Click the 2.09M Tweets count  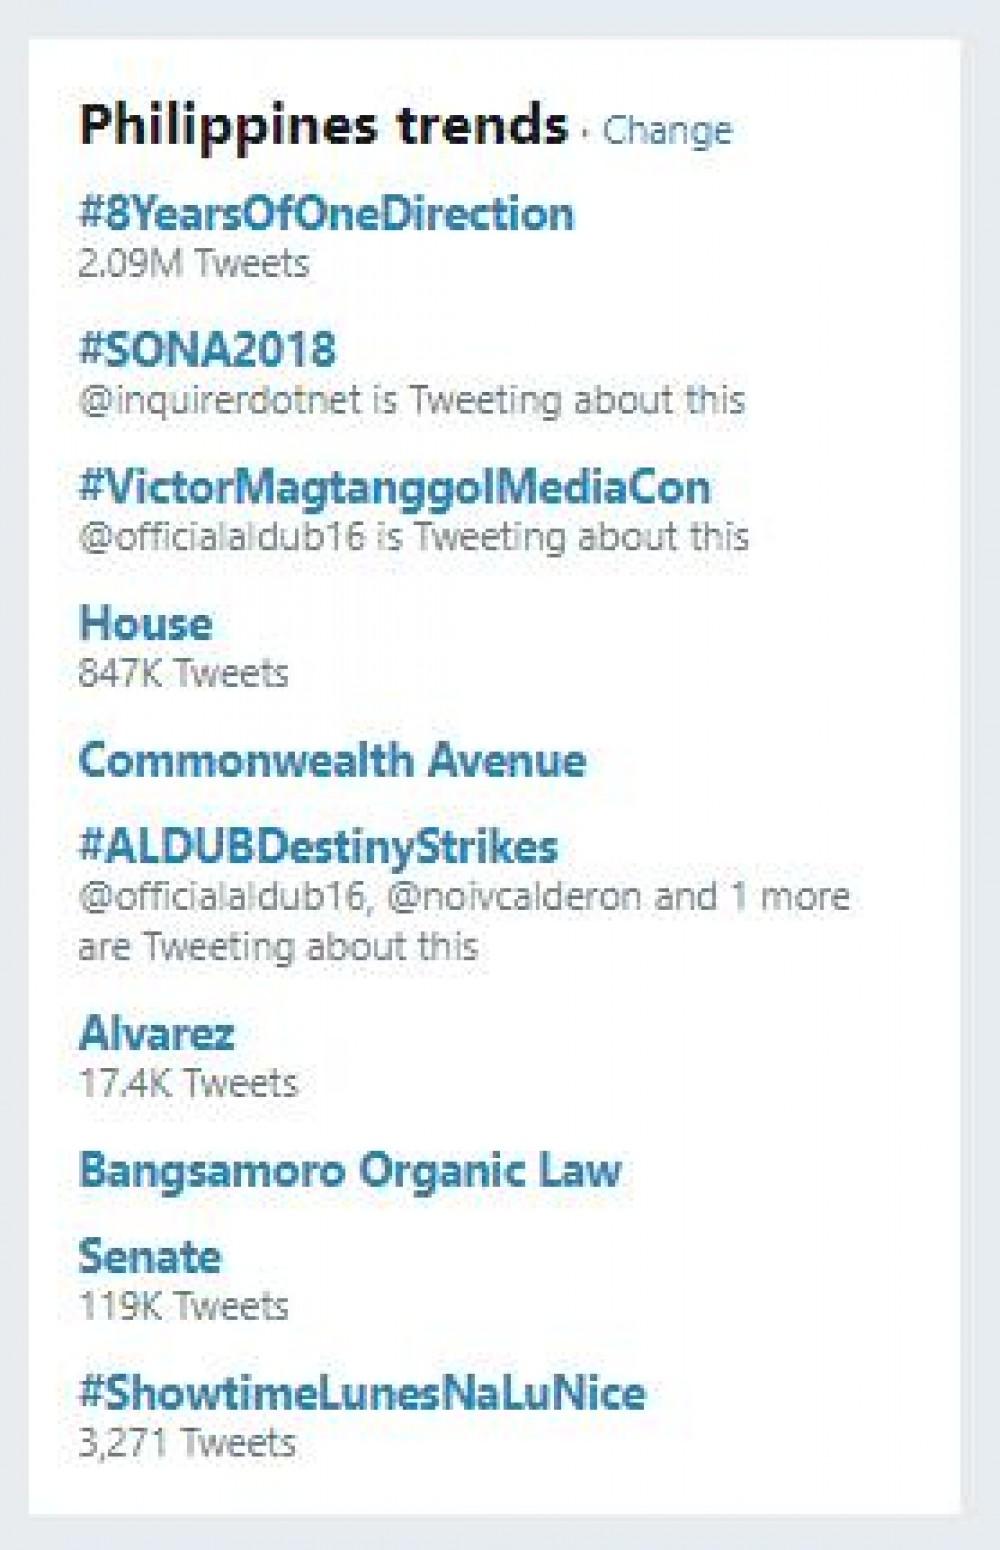click(194, 264)
